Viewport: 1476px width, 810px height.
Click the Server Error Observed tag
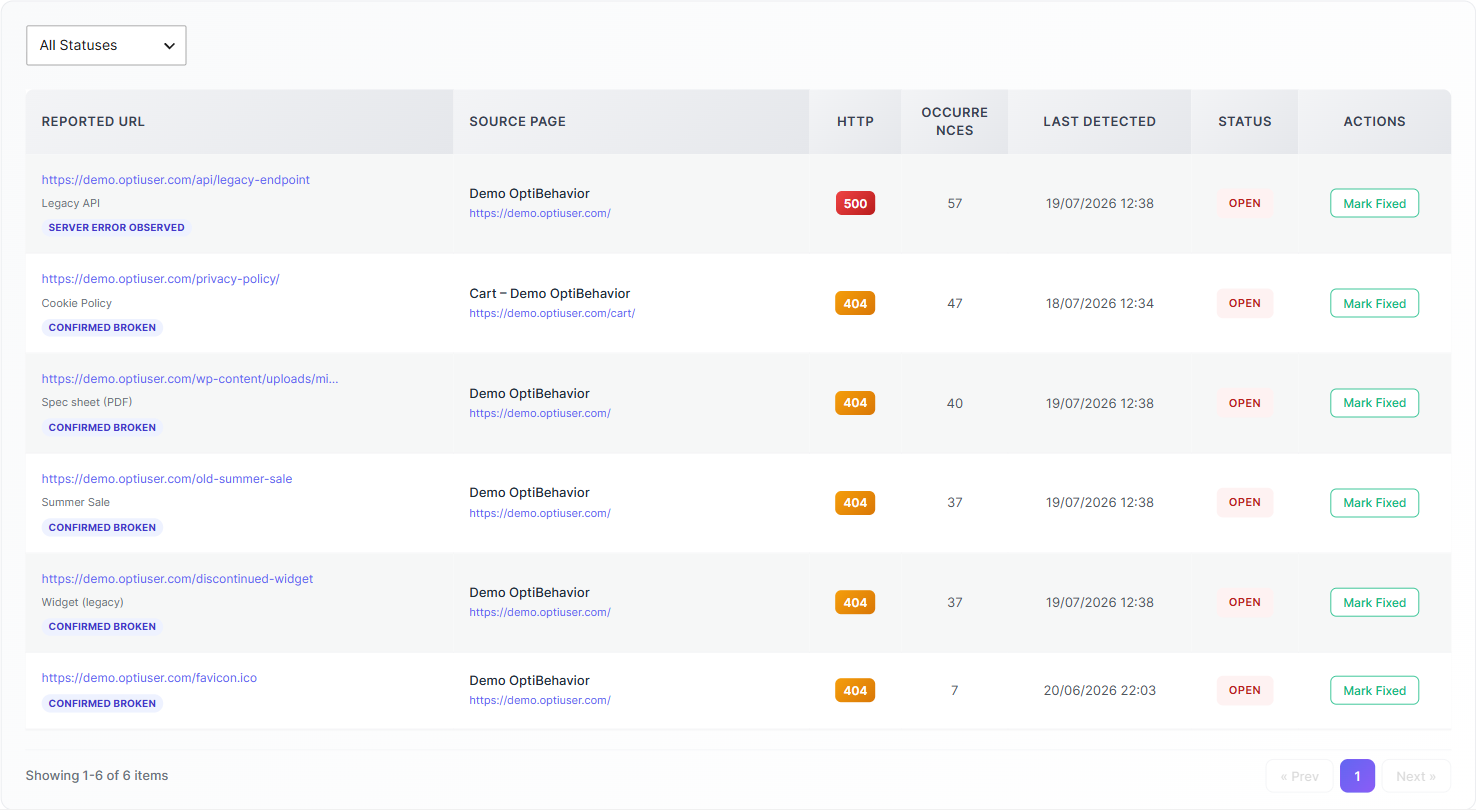117,227
